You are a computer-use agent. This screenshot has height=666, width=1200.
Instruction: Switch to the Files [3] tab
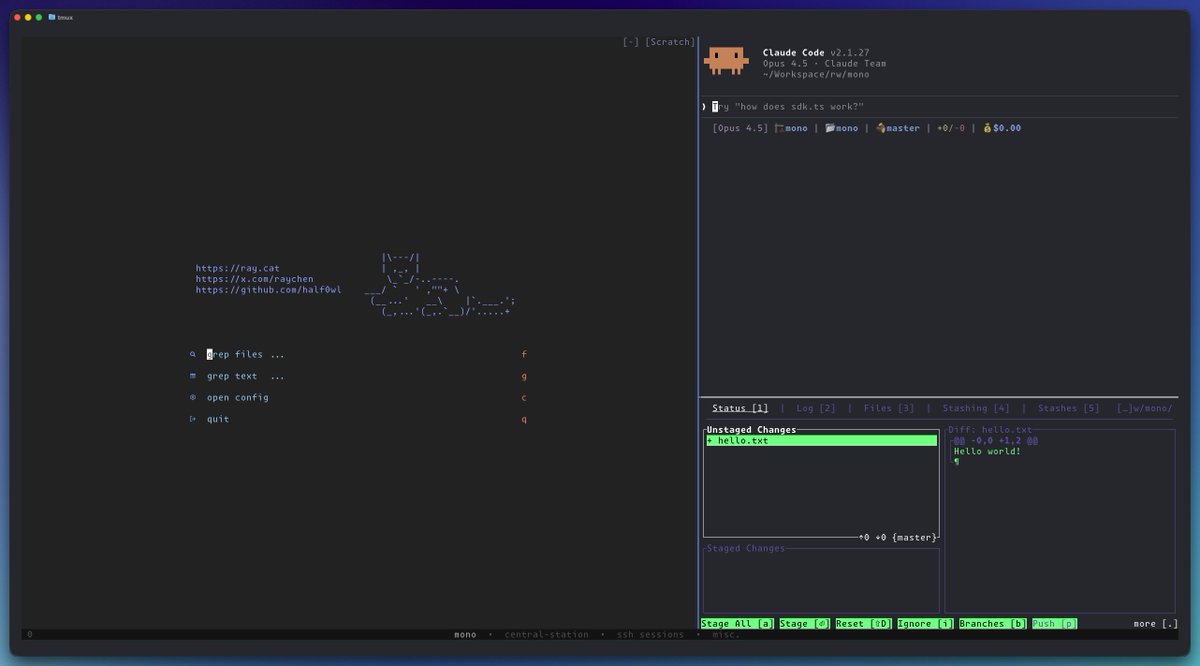coord(889,408)
